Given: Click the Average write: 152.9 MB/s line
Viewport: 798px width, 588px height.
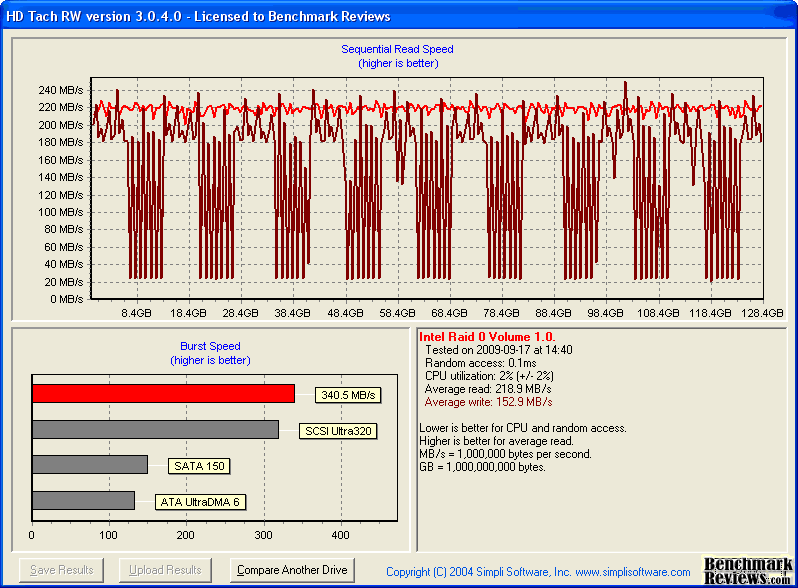Looking at the screenshot, I should (x=489, y=402).
